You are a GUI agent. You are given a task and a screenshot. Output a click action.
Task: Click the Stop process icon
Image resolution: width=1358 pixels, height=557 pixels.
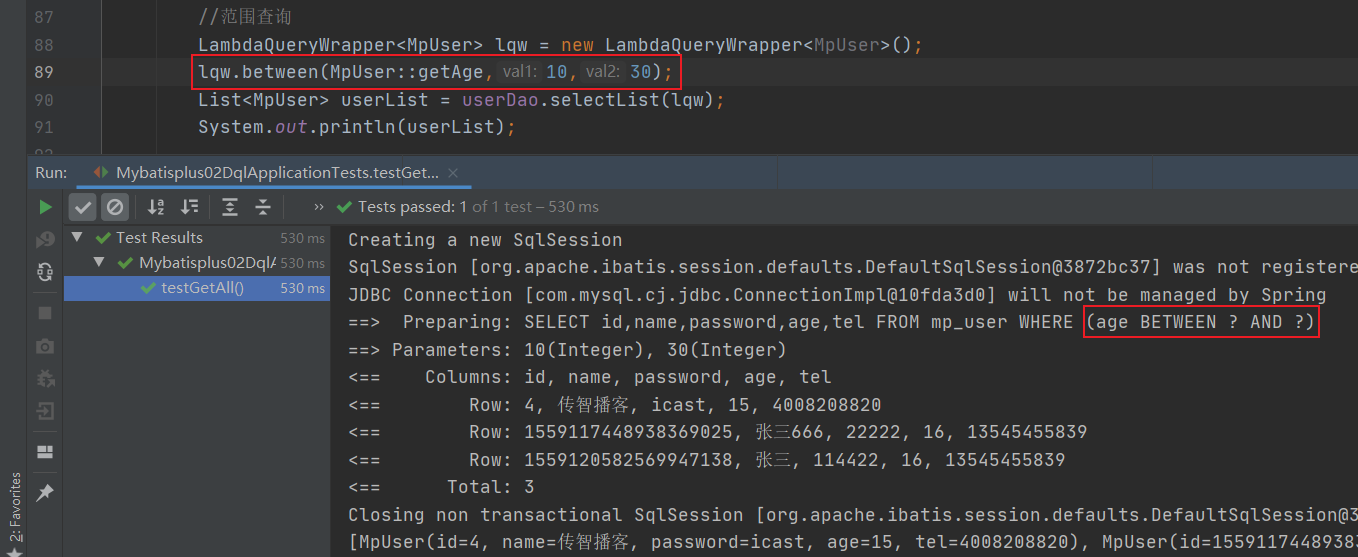click(45, 313)
